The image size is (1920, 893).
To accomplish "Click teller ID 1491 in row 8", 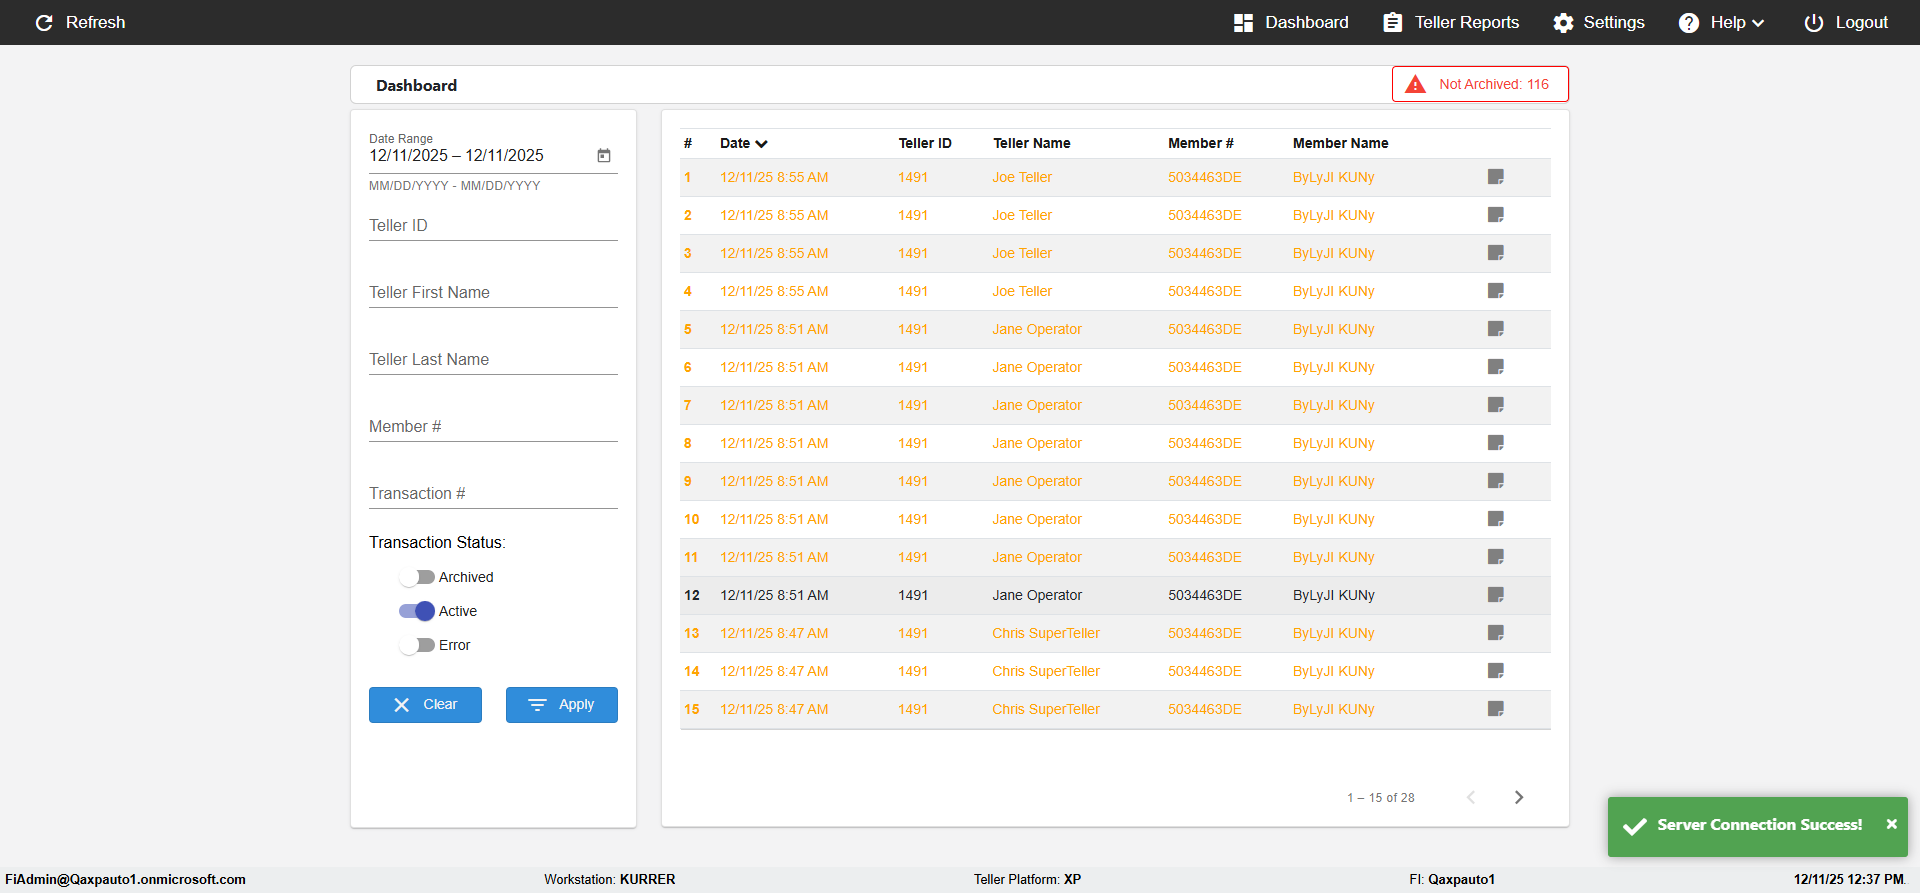I will (913, 443).
